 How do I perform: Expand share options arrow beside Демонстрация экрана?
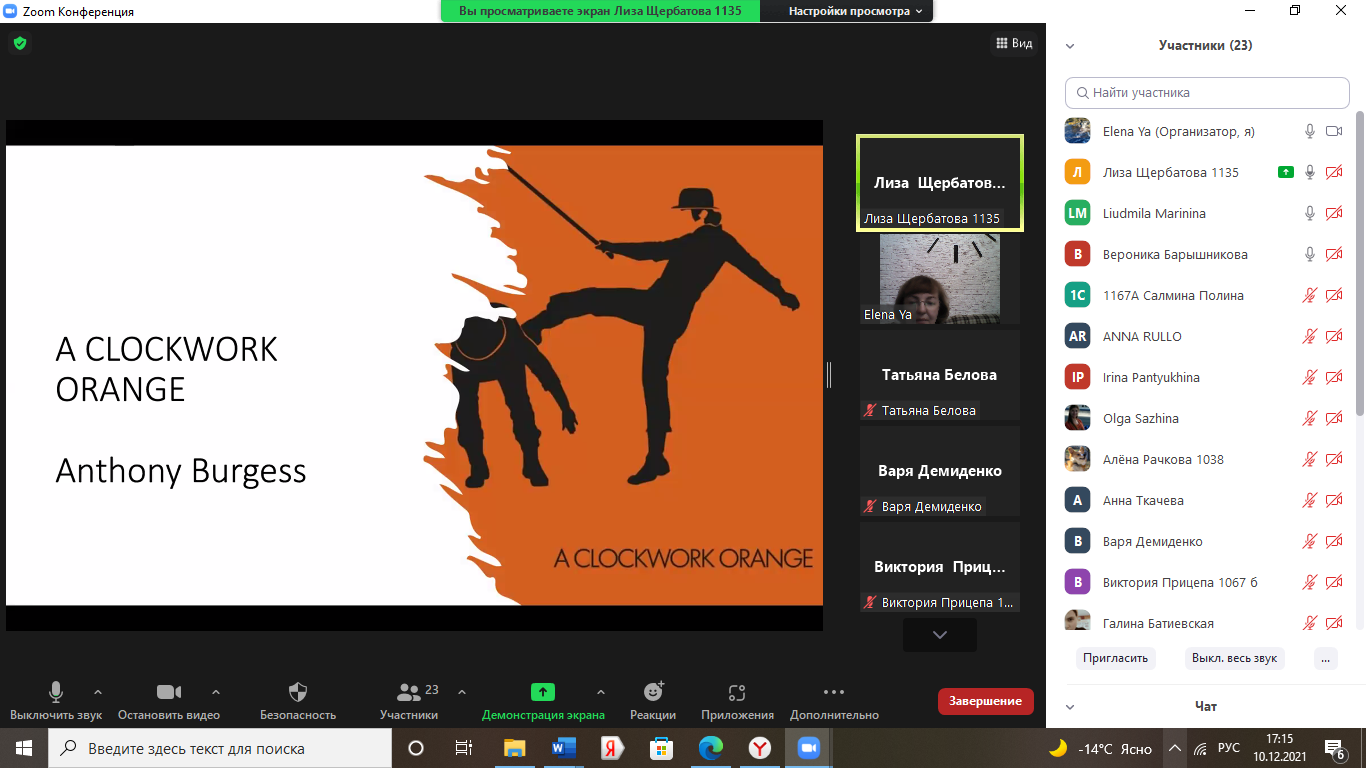pyautogui.click(x=601, y=691)
